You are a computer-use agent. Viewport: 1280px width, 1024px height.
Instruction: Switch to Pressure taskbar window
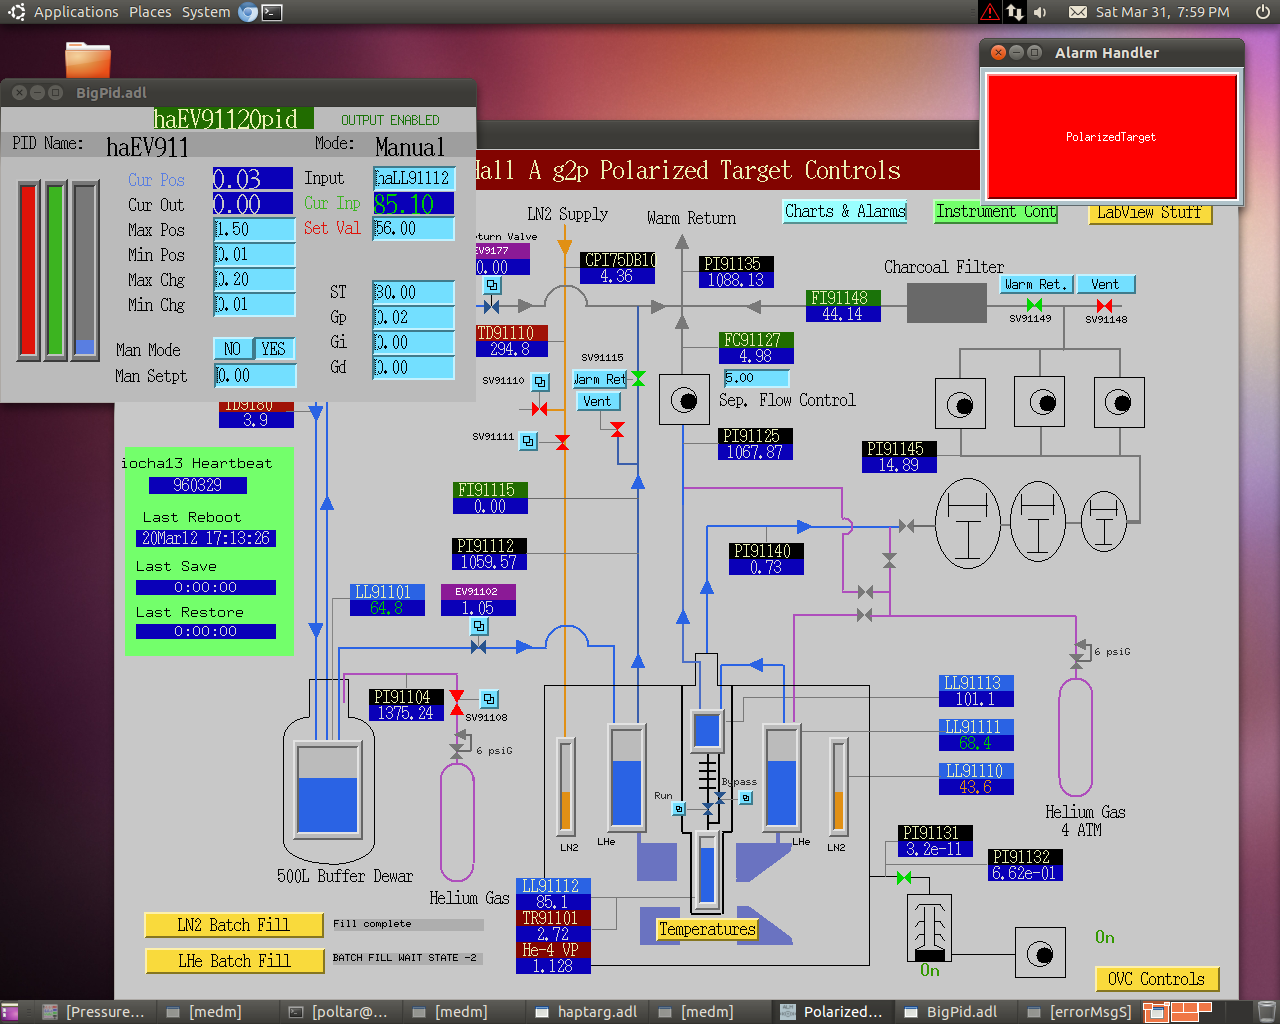click(x=95, y=1012)
